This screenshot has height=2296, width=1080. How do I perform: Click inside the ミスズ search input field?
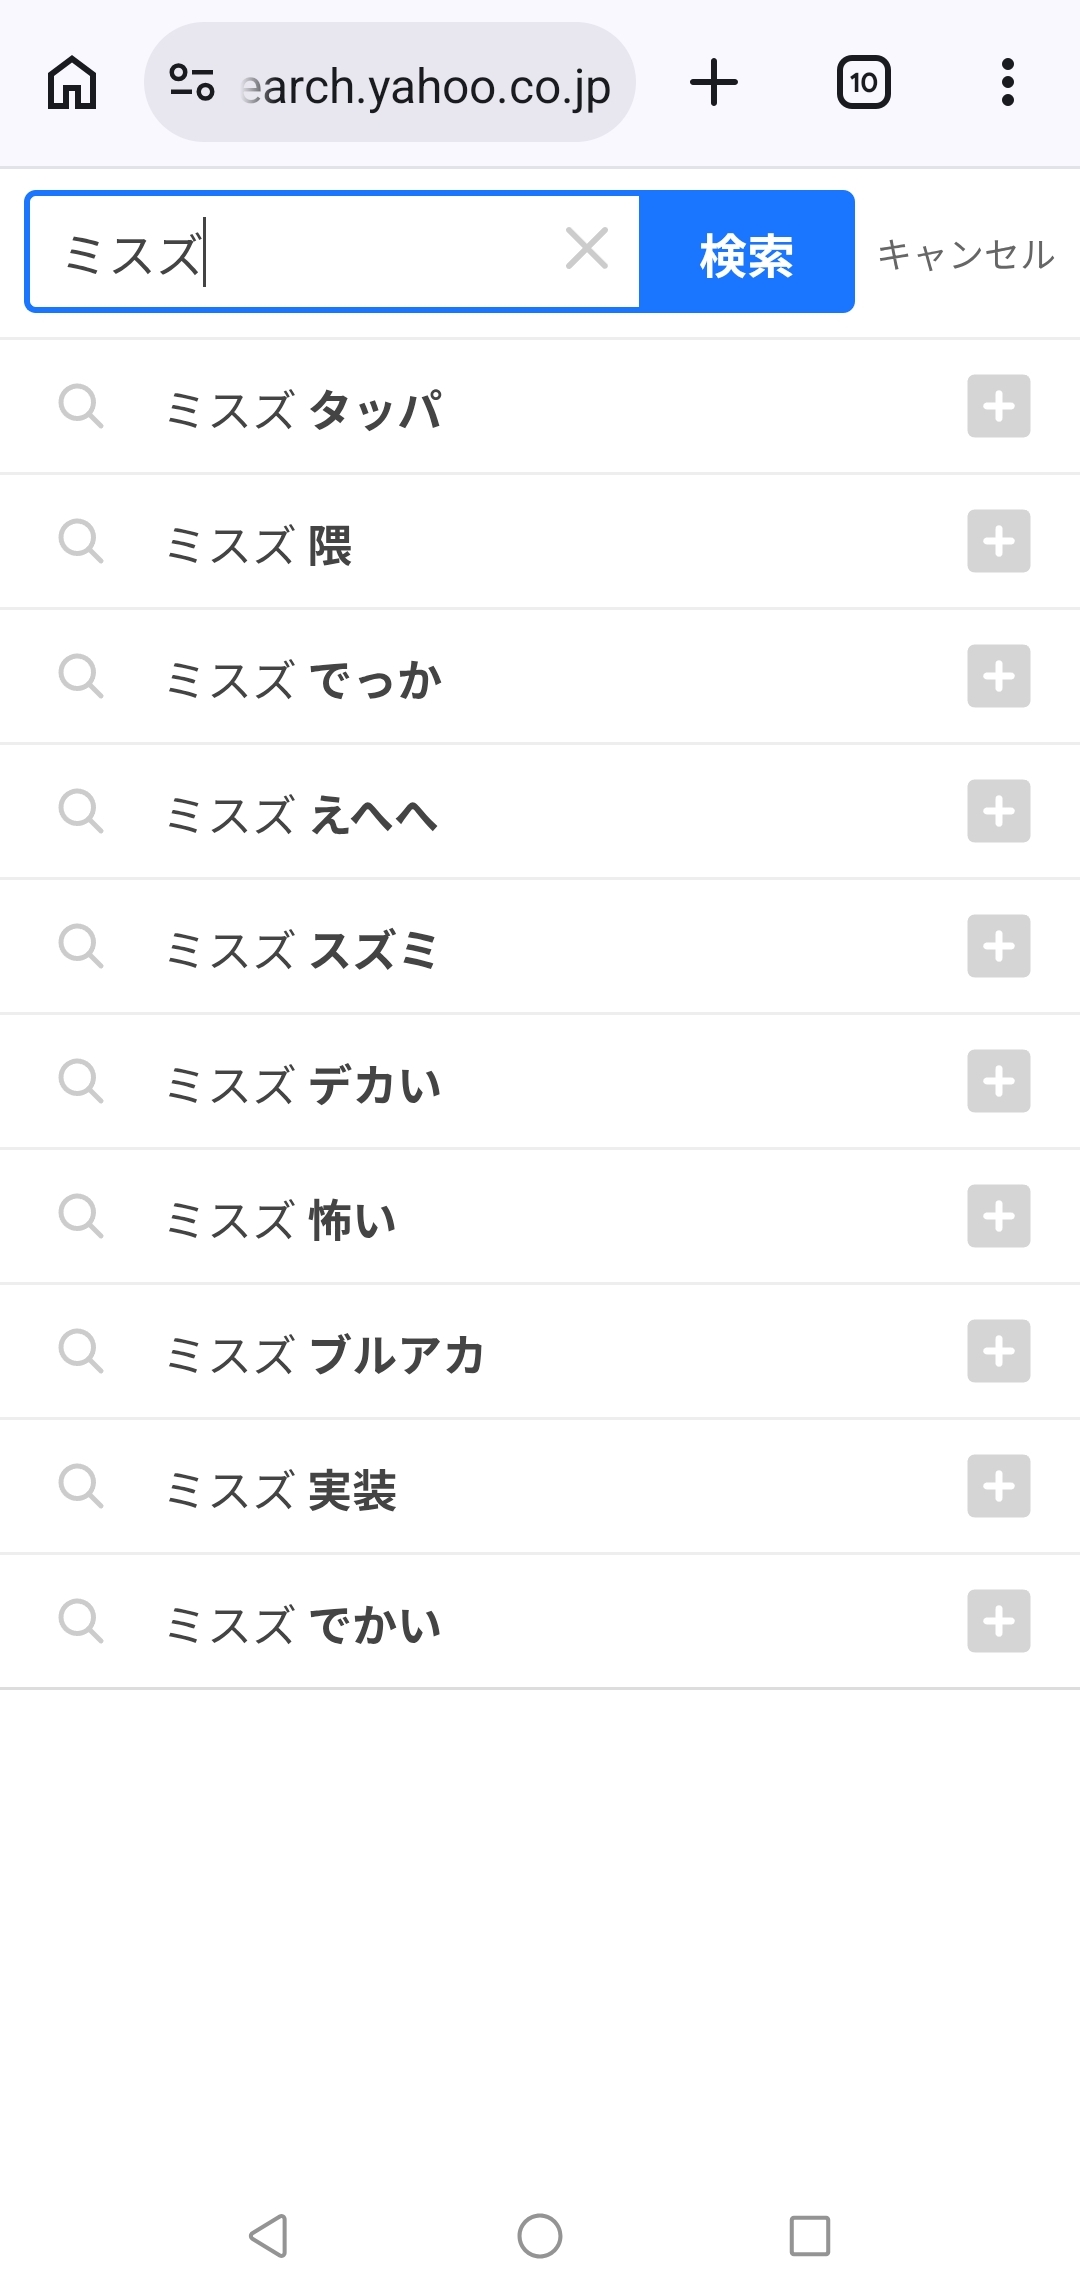(x=300, y=252)
